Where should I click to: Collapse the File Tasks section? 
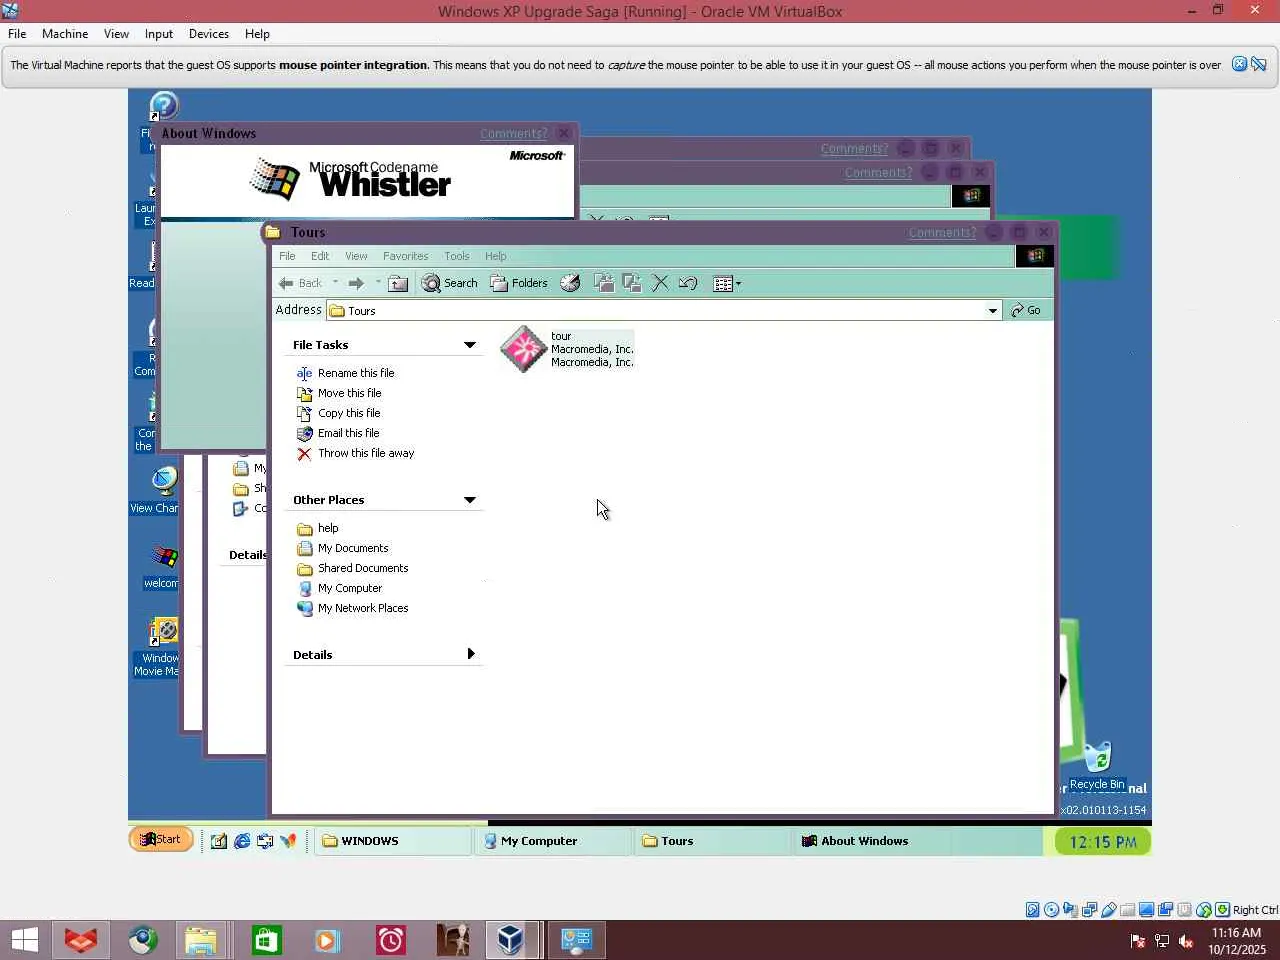coord(469,345)
